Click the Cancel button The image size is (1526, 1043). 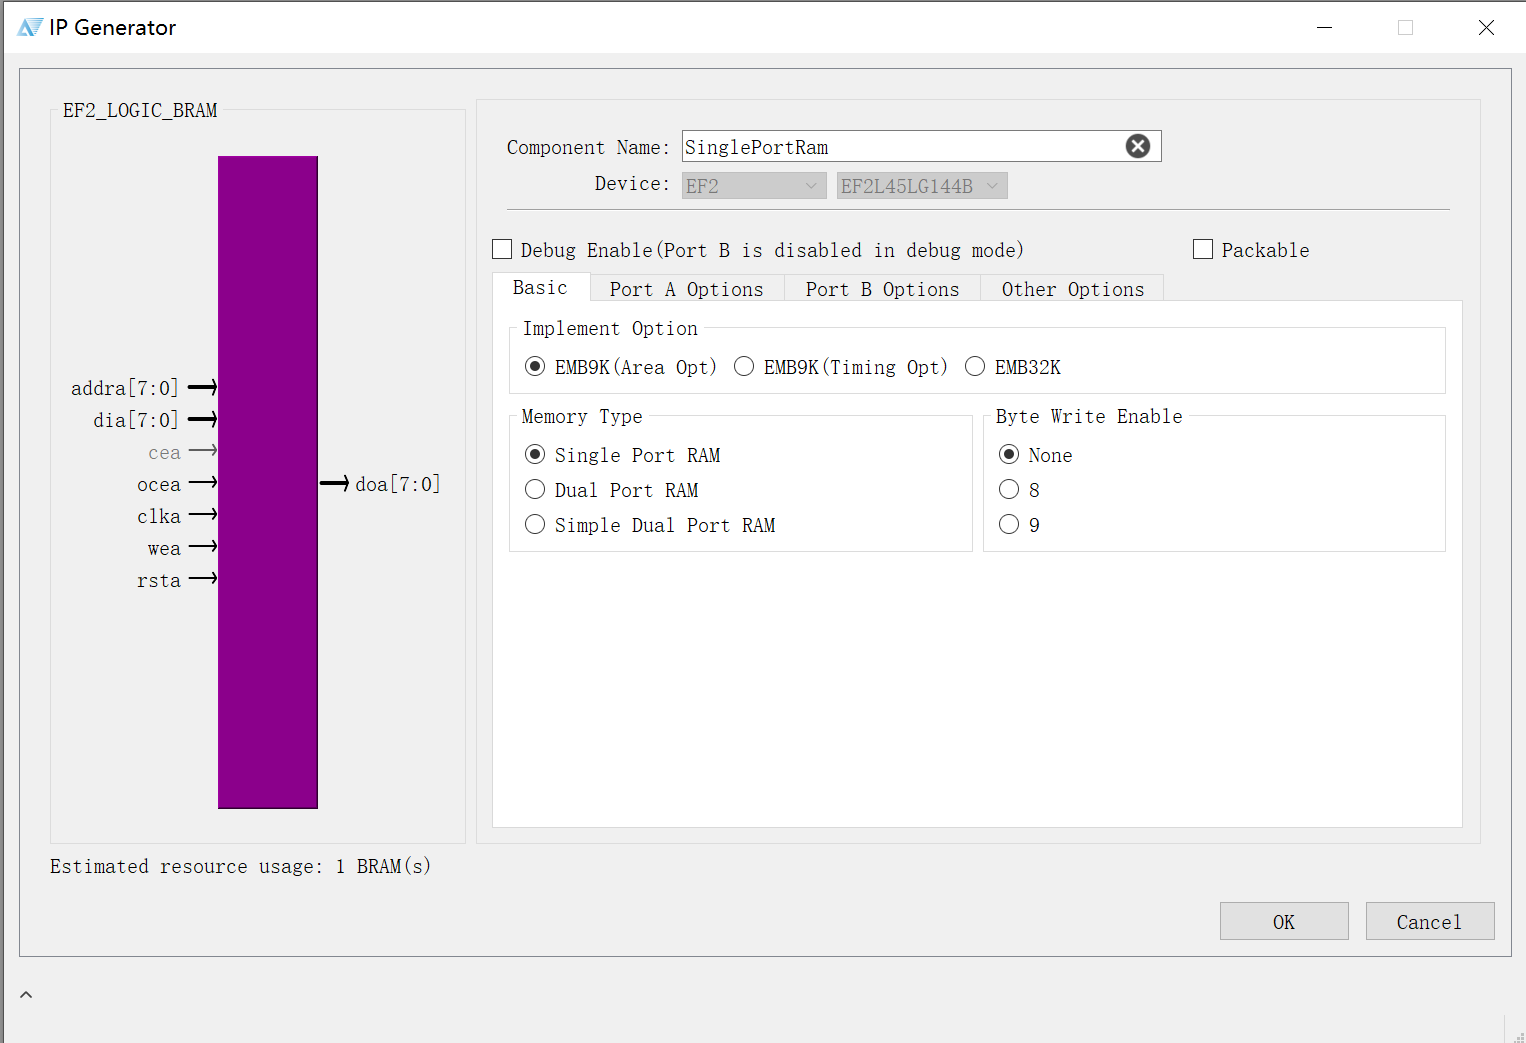point(1430,921)
